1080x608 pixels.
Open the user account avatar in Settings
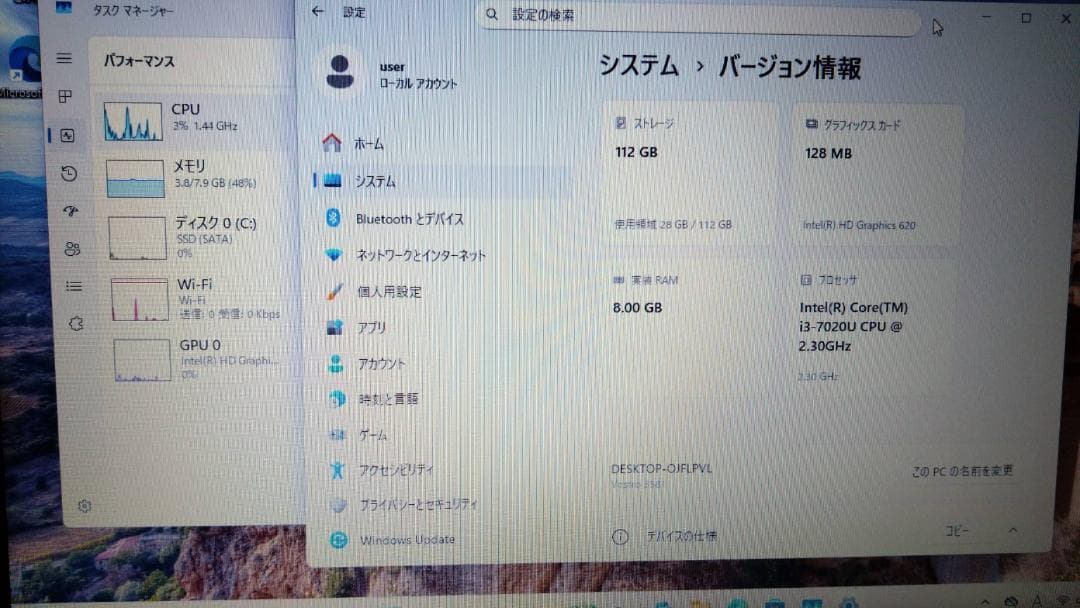point(340,72)
